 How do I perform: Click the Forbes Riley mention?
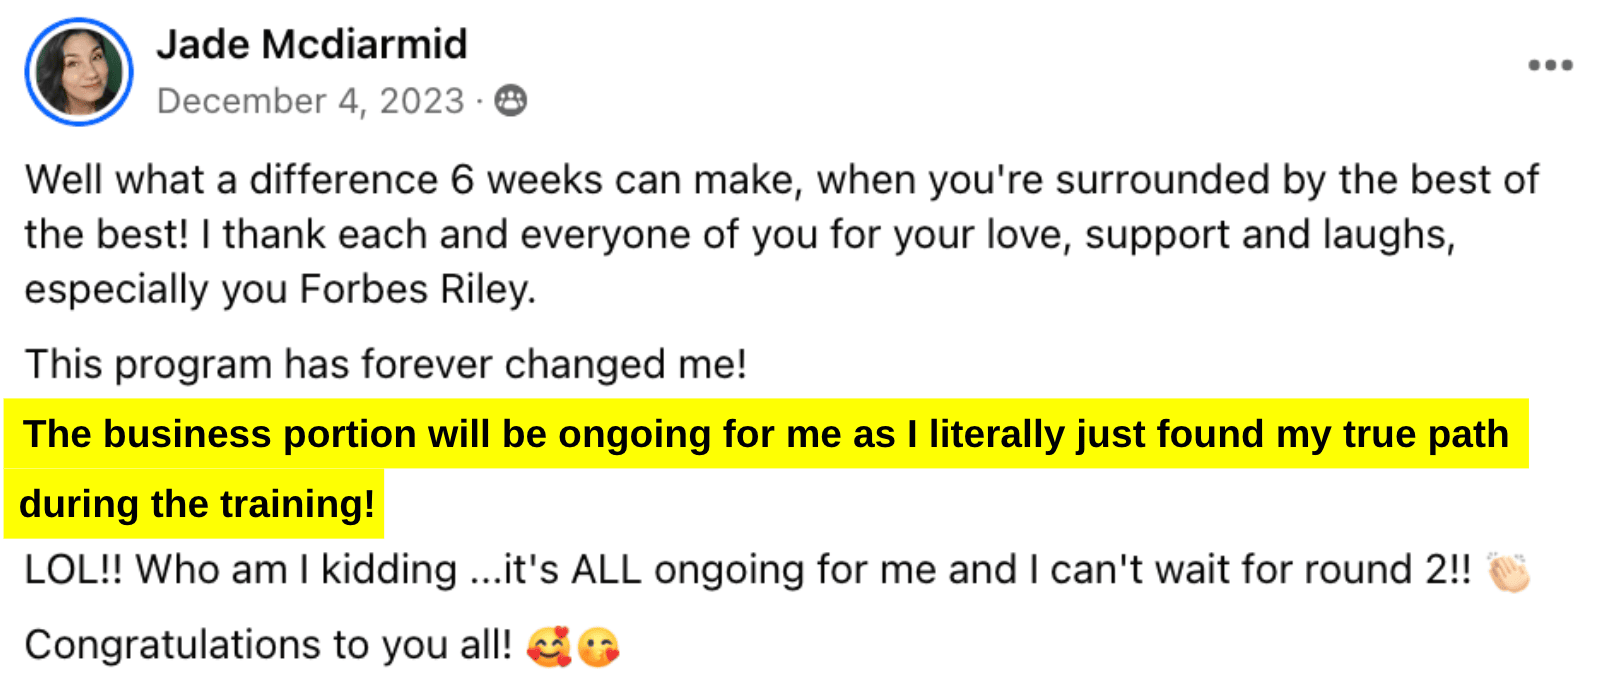point(418,290)
